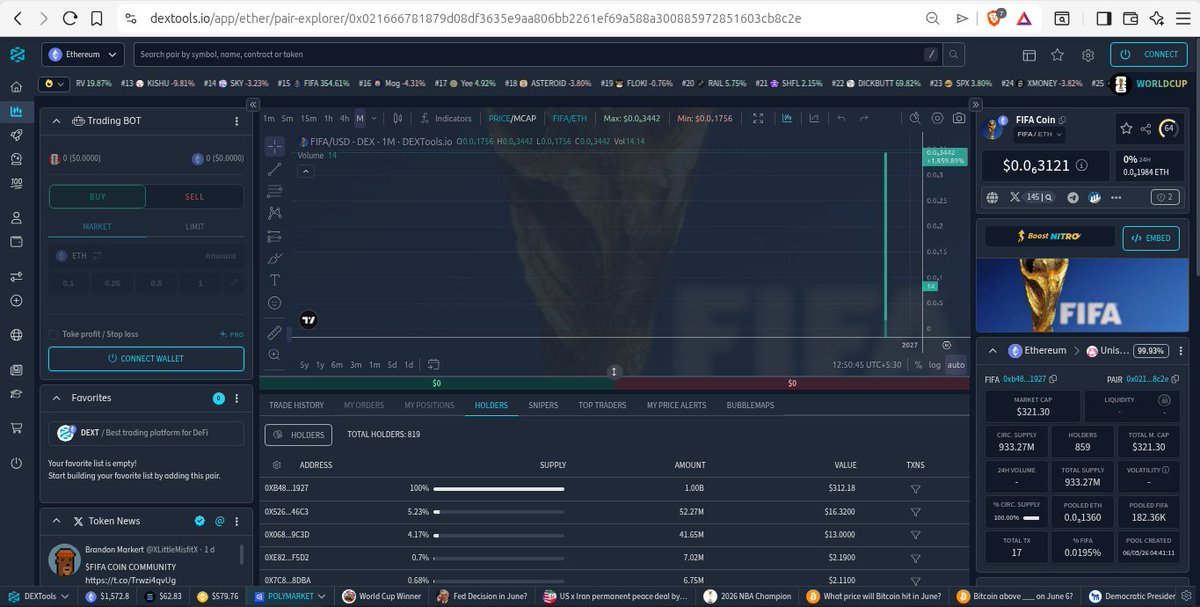Open the globe sidebar icon

point(16,335)
